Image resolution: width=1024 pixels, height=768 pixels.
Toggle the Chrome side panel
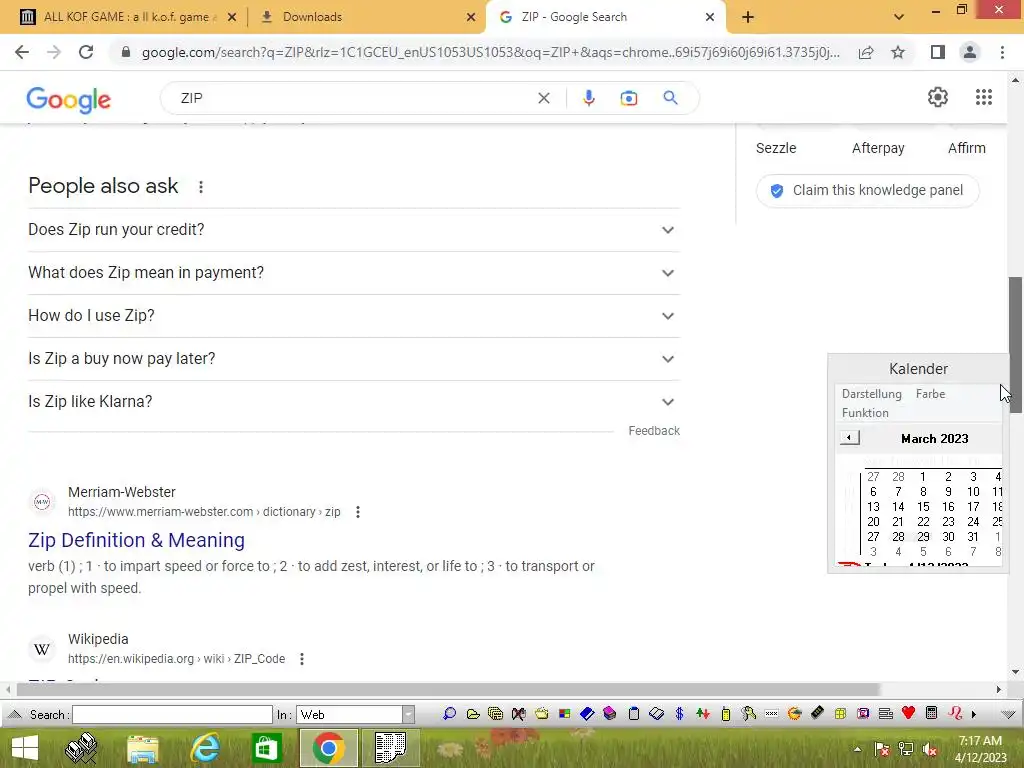[938, 52]
